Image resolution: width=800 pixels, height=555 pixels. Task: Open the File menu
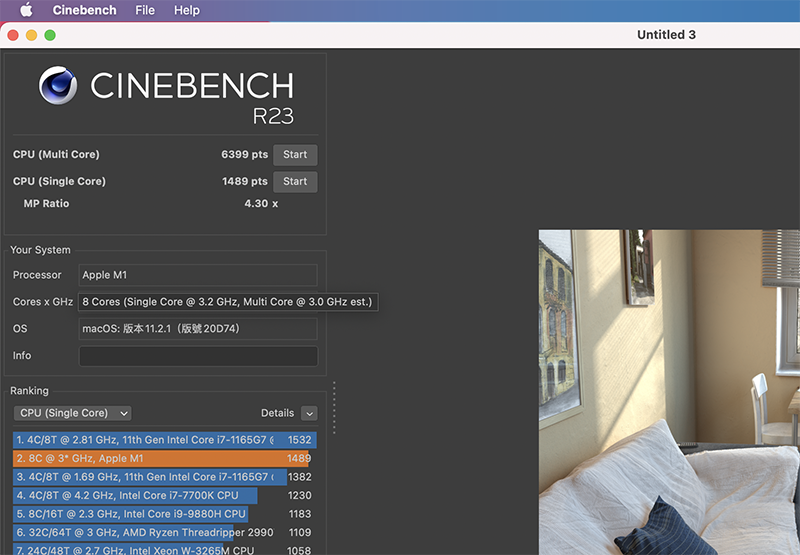[145, 10]
